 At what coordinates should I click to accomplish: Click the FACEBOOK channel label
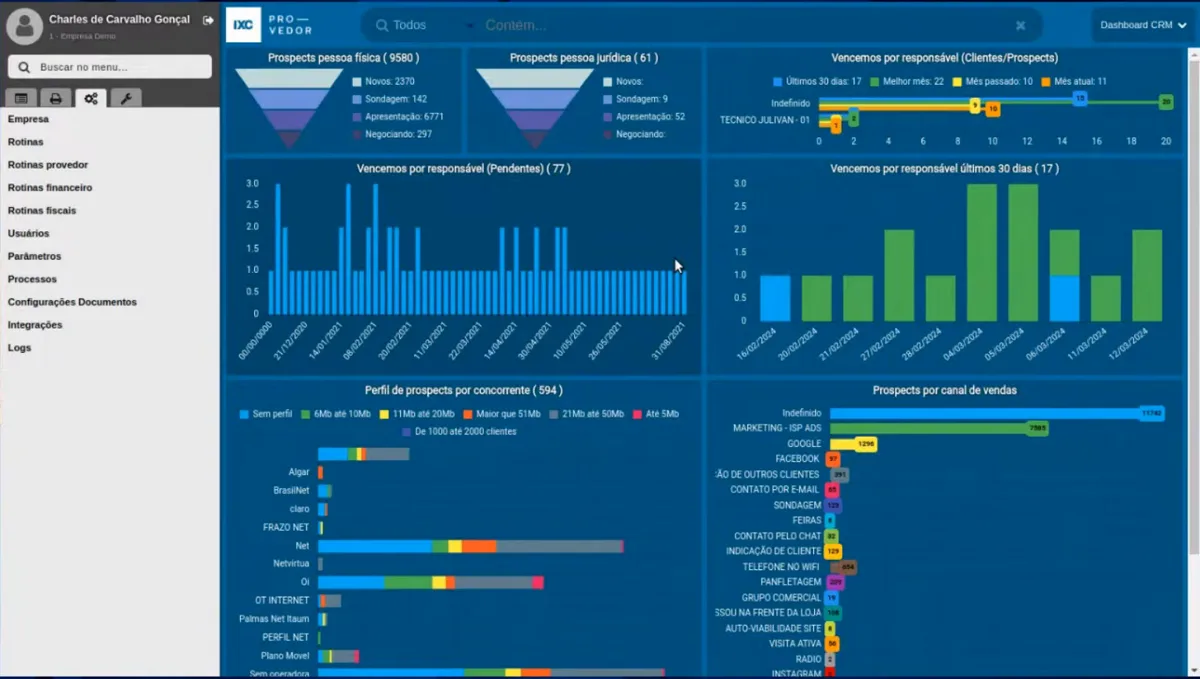click(x=798, y=459)
